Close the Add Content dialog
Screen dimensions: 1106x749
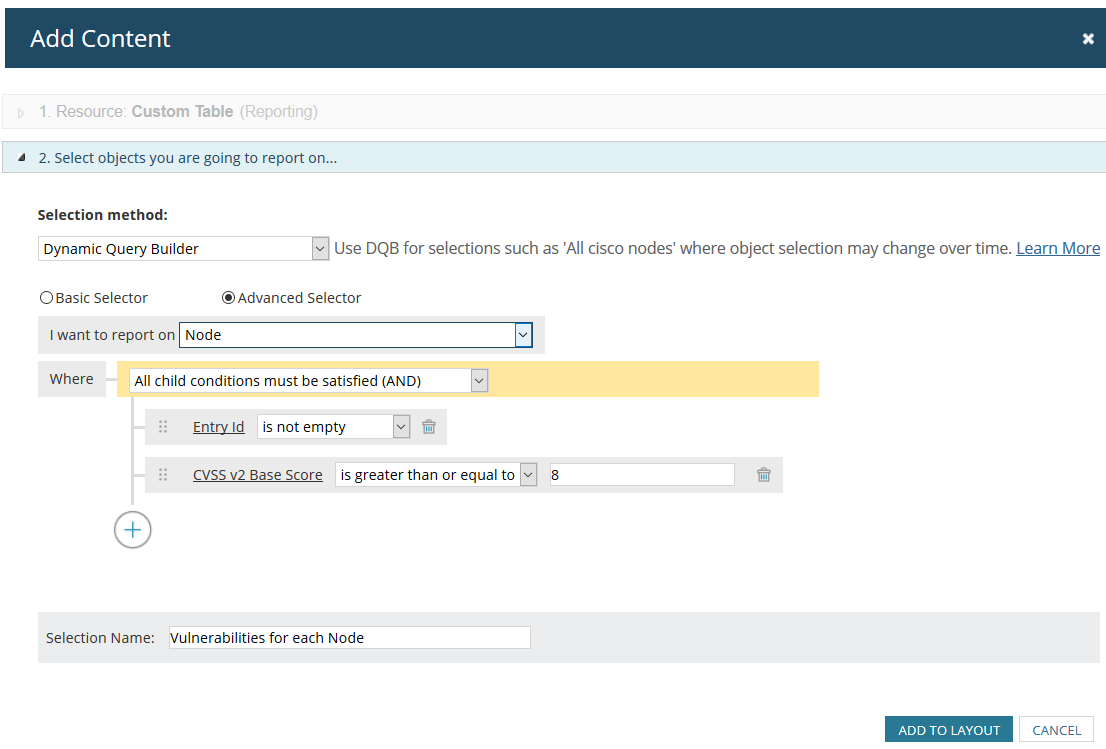[x=1088, y=39]
